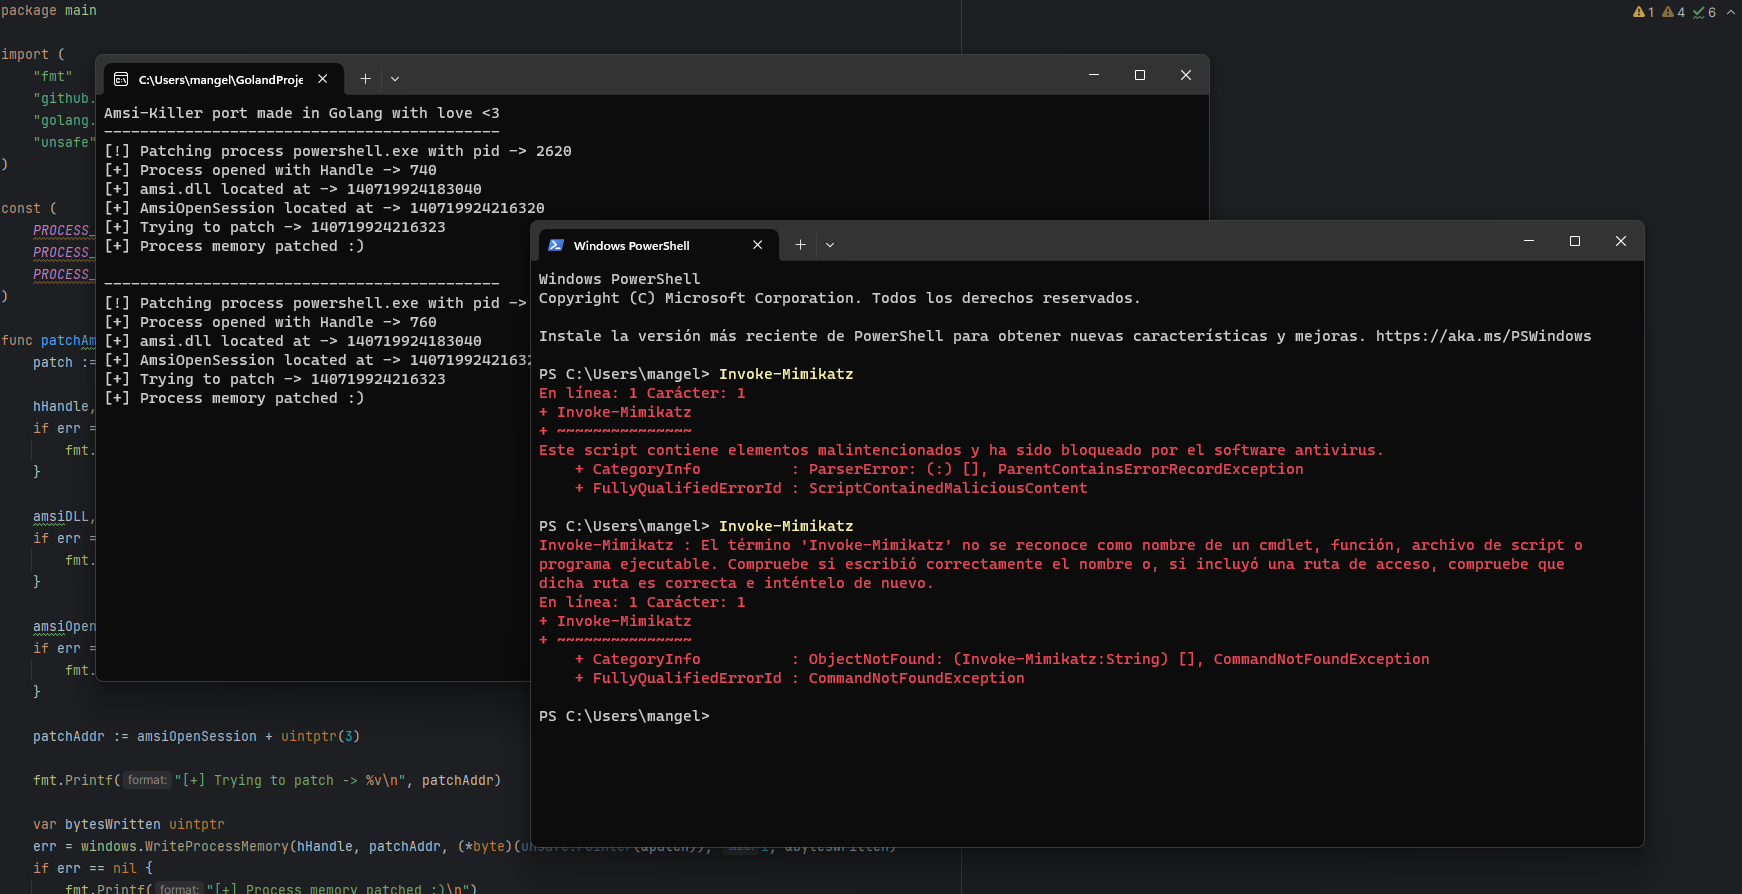Click the 'CategoryInfo : ParserError' line
Screen dimensions: 1742x894
[x=939, y=469]
